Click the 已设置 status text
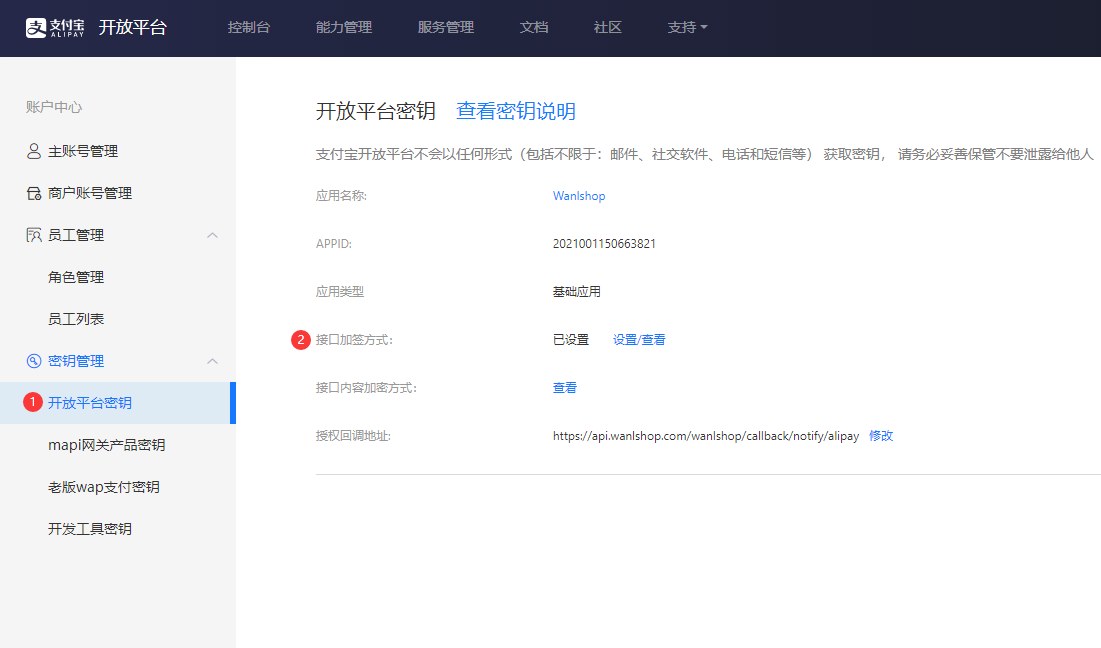1101x648 pixels. [x=571, y=340]
